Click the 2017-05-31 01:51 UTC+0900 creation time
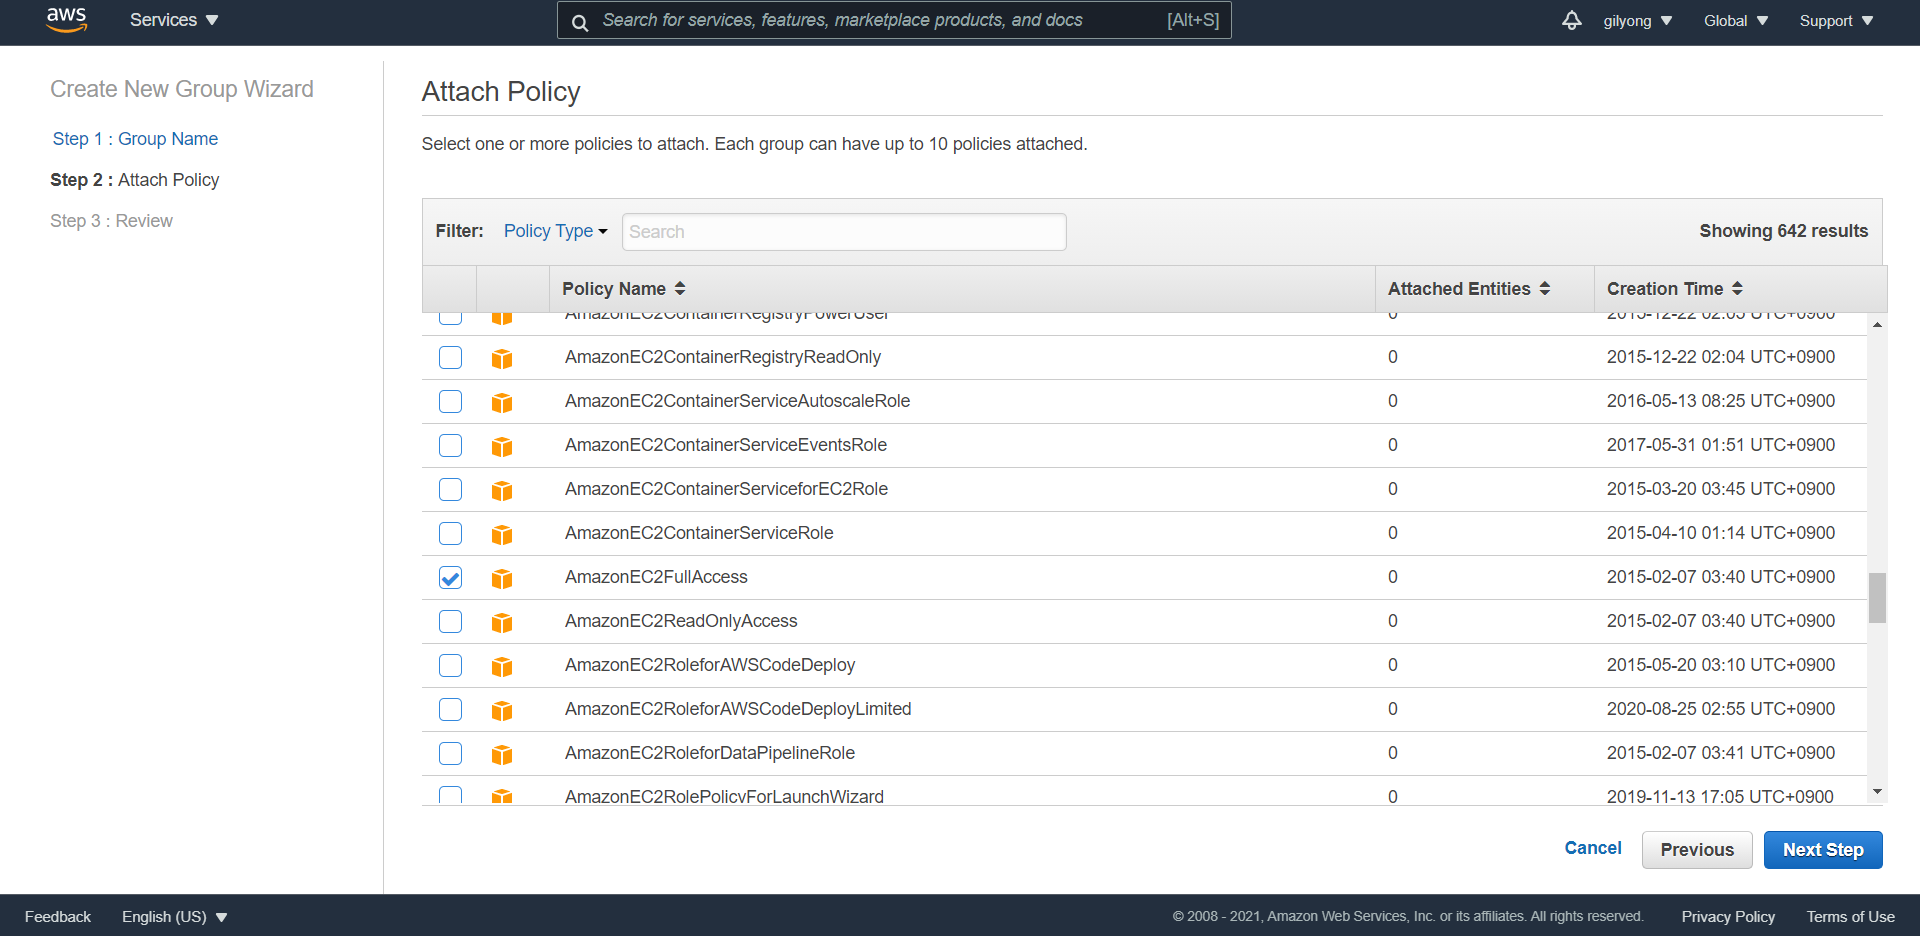1920x936 pixels. click(x=1721, y=445)
